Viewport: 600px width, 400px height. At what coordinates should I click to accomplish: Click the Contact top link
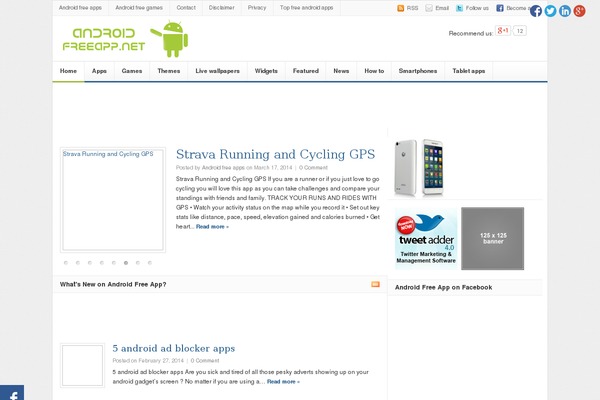tap(186, 8)
